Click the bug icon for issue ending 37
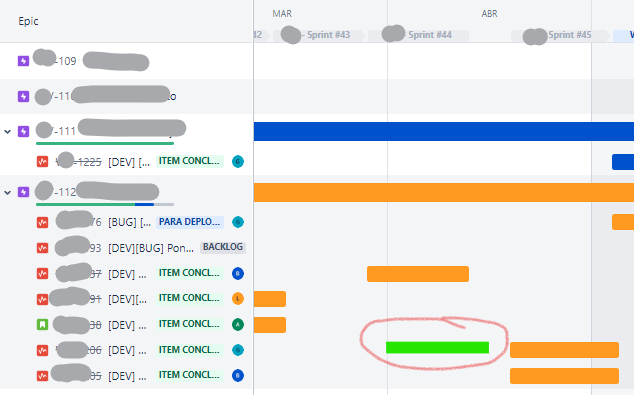Screen dimensions: 634x395 click(42, 274)
